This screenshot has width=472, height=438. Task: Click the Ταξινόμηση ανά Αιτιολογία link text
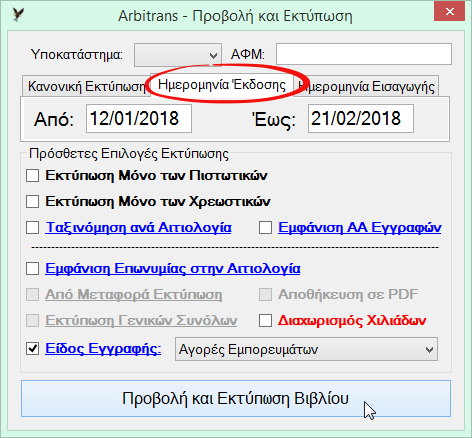click(x=138, y=228)
